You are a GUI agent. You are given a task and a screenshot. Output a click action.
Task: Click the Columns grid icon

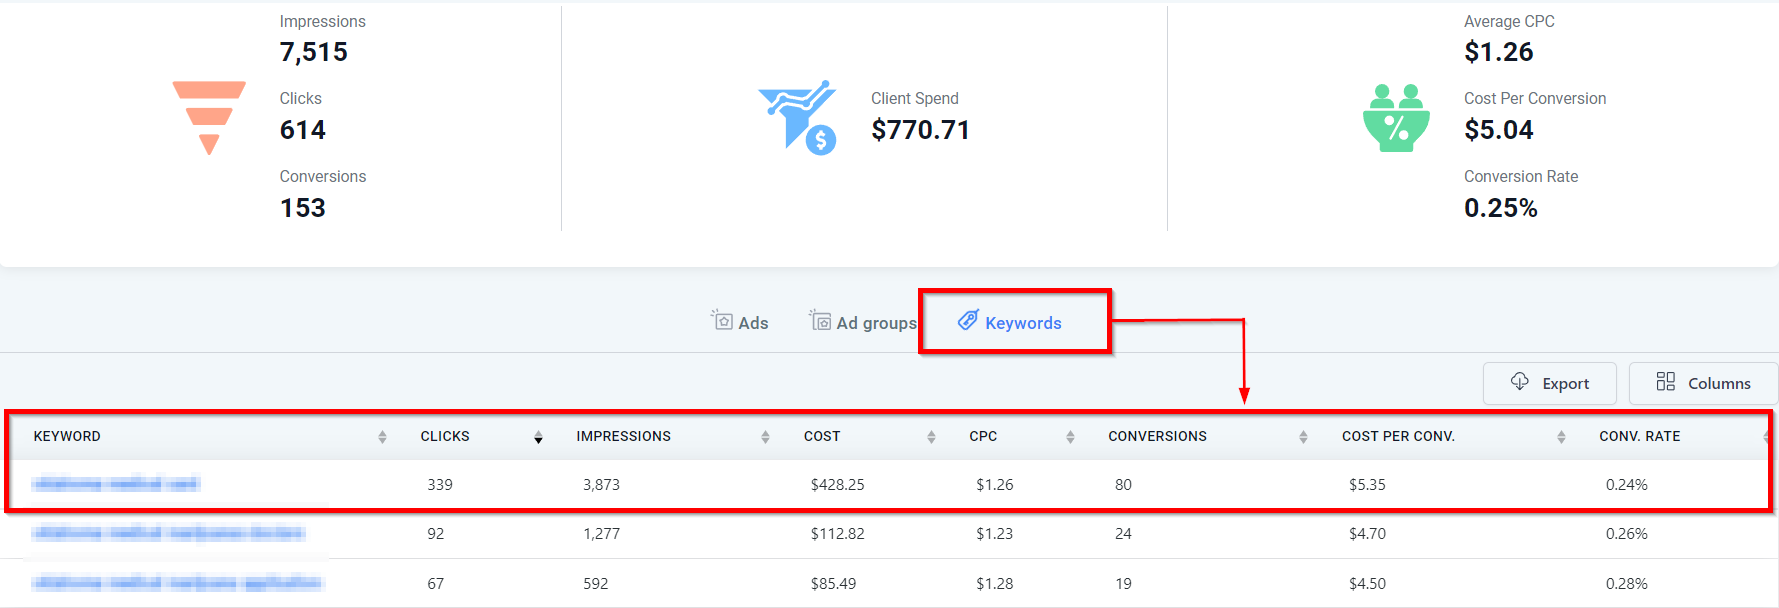[1665, 382]
